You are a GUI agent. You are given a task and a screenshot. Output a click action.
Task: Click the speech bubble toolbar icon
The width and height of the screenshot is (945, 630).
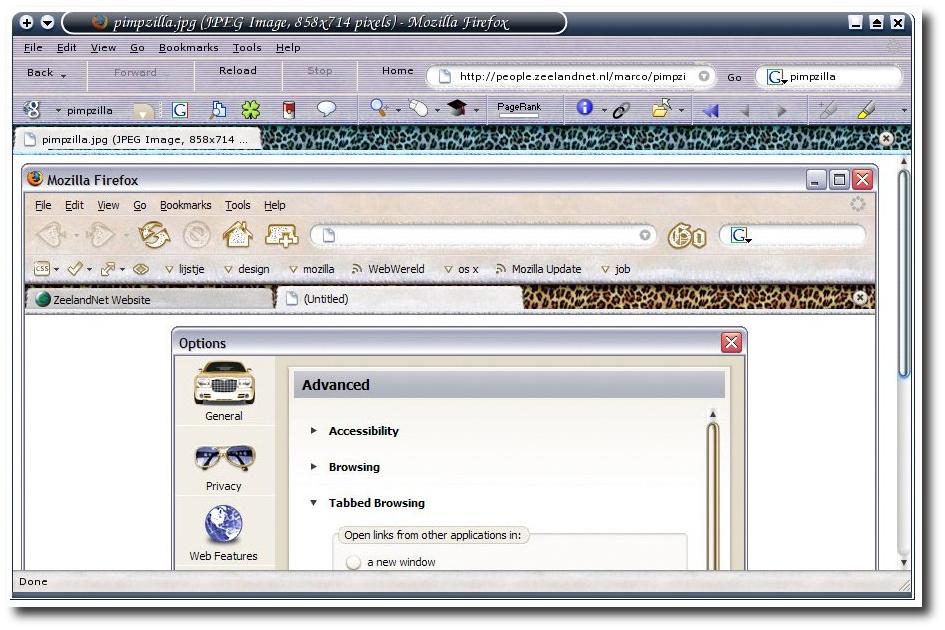pos(326,109)
